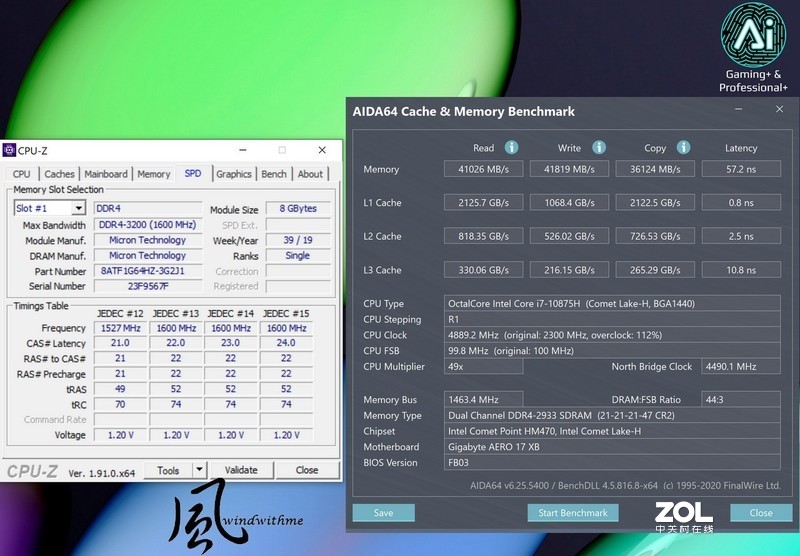800x556 pixels.
Task: Minimize the AIDA64 benchmark window
Action: click(738, 109)
